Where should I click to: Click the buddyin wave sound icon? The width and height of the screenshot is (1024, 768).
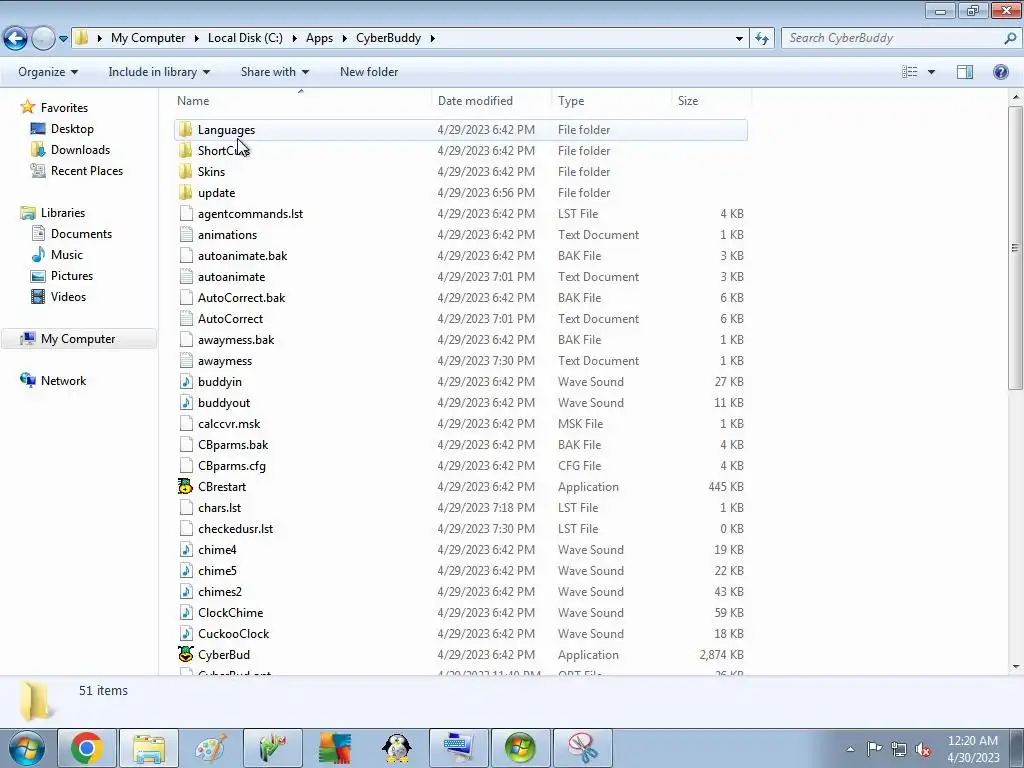[x=186, y=381]
